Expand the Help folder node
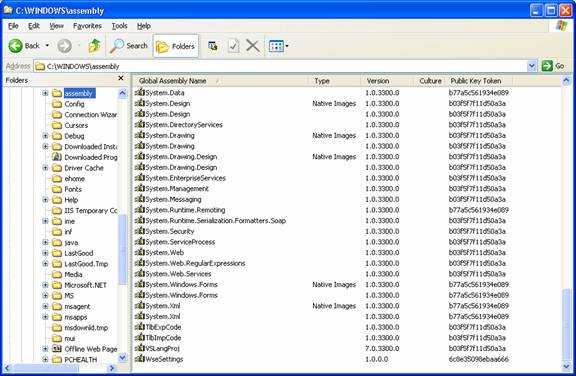 point(45,200)
